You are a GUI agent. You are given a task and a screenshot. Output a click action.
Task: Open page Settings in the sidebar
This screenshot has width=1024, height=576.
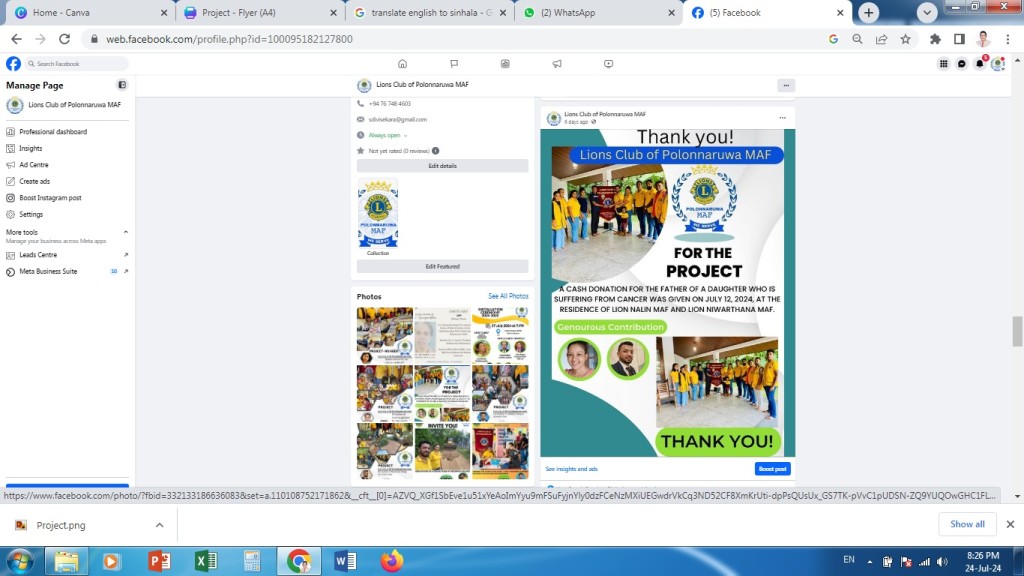(31, 214)
